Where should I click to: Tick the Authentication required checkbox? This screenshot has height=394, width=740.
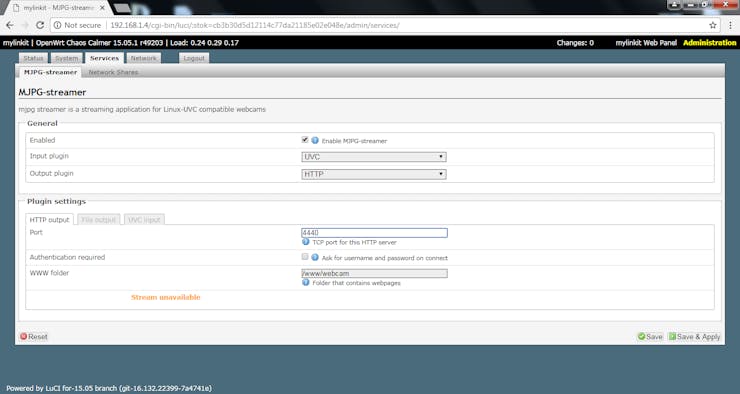click(305, 257)
